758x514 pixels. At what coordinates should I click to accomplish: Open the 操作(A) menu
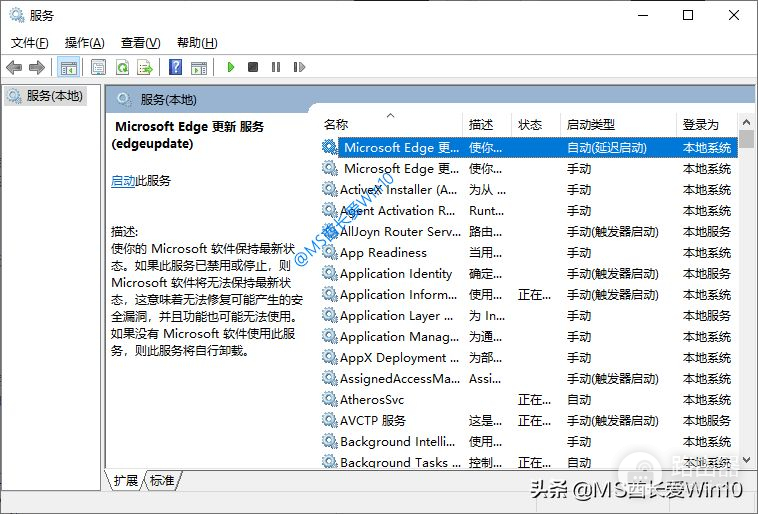pyautogui.click(x=85, y=43)
